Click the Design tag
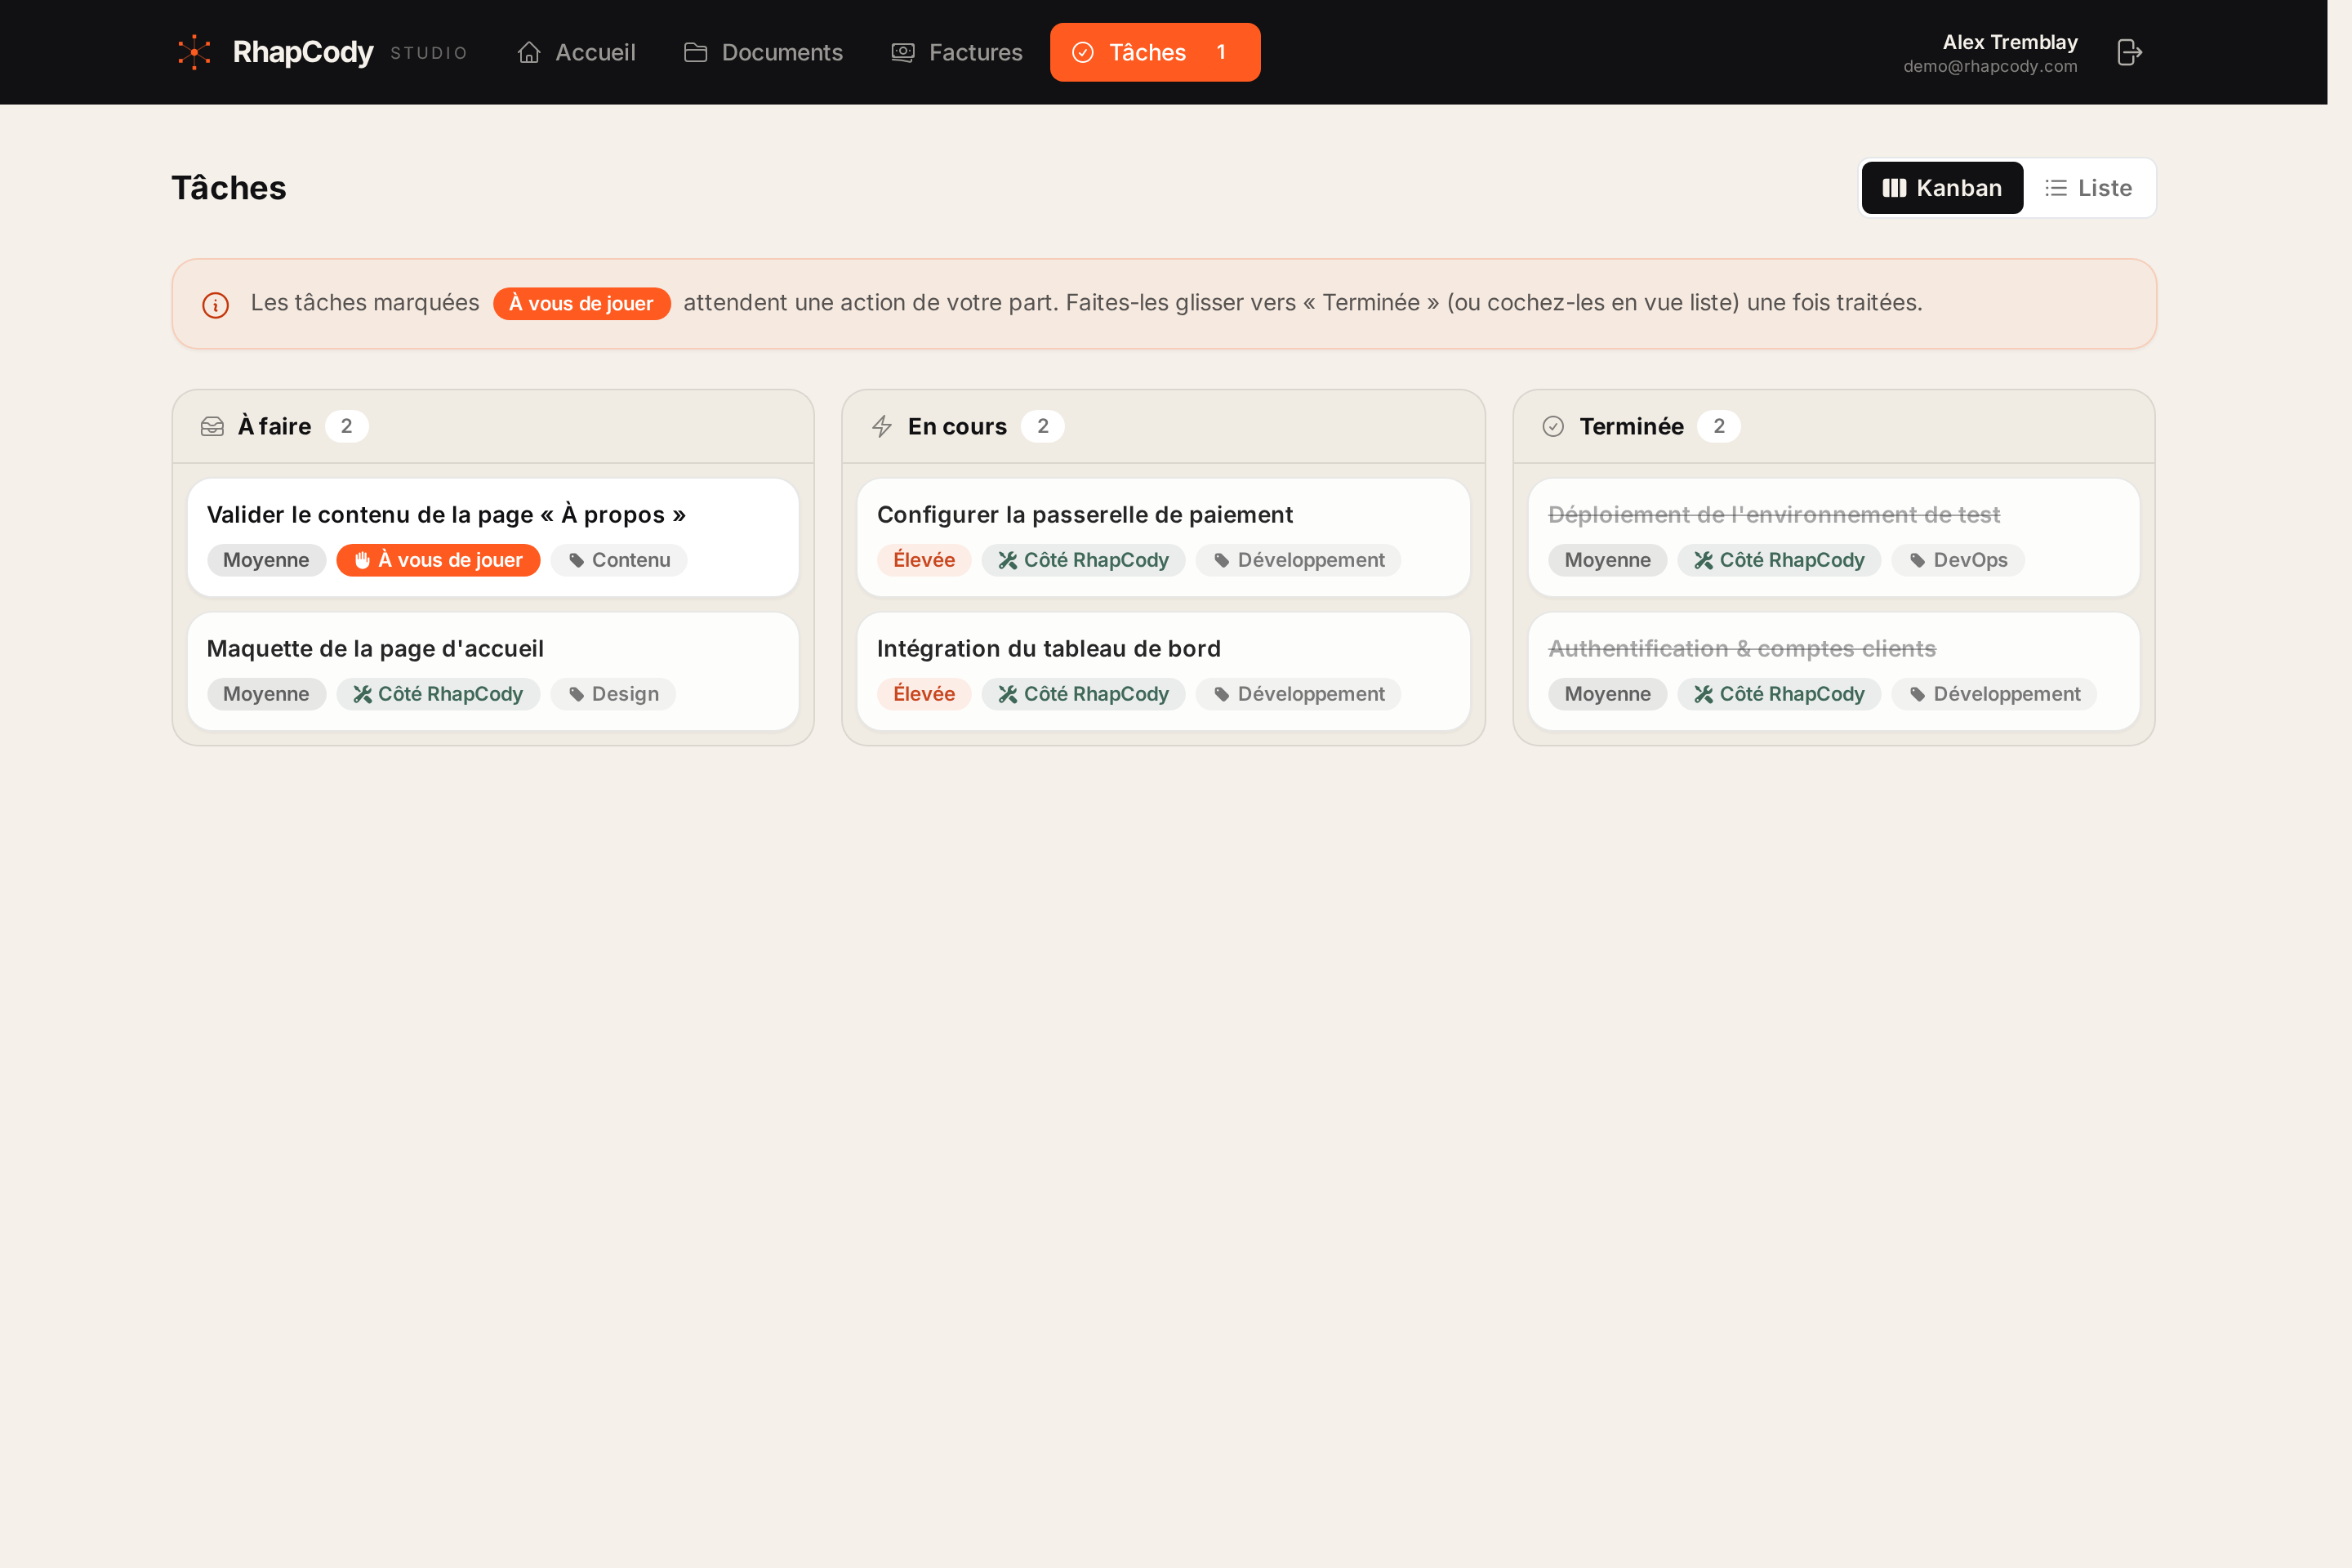2352x1568 pixels. coord(613,694)
